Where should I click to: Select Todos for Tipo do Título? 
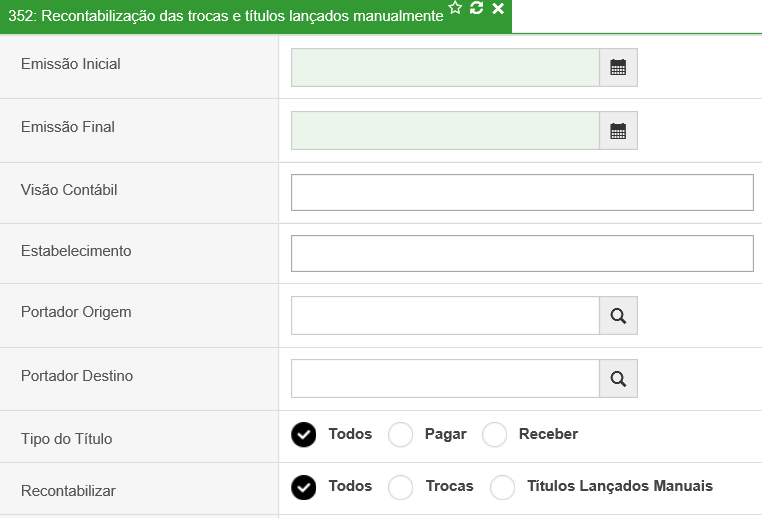(304, 434)
